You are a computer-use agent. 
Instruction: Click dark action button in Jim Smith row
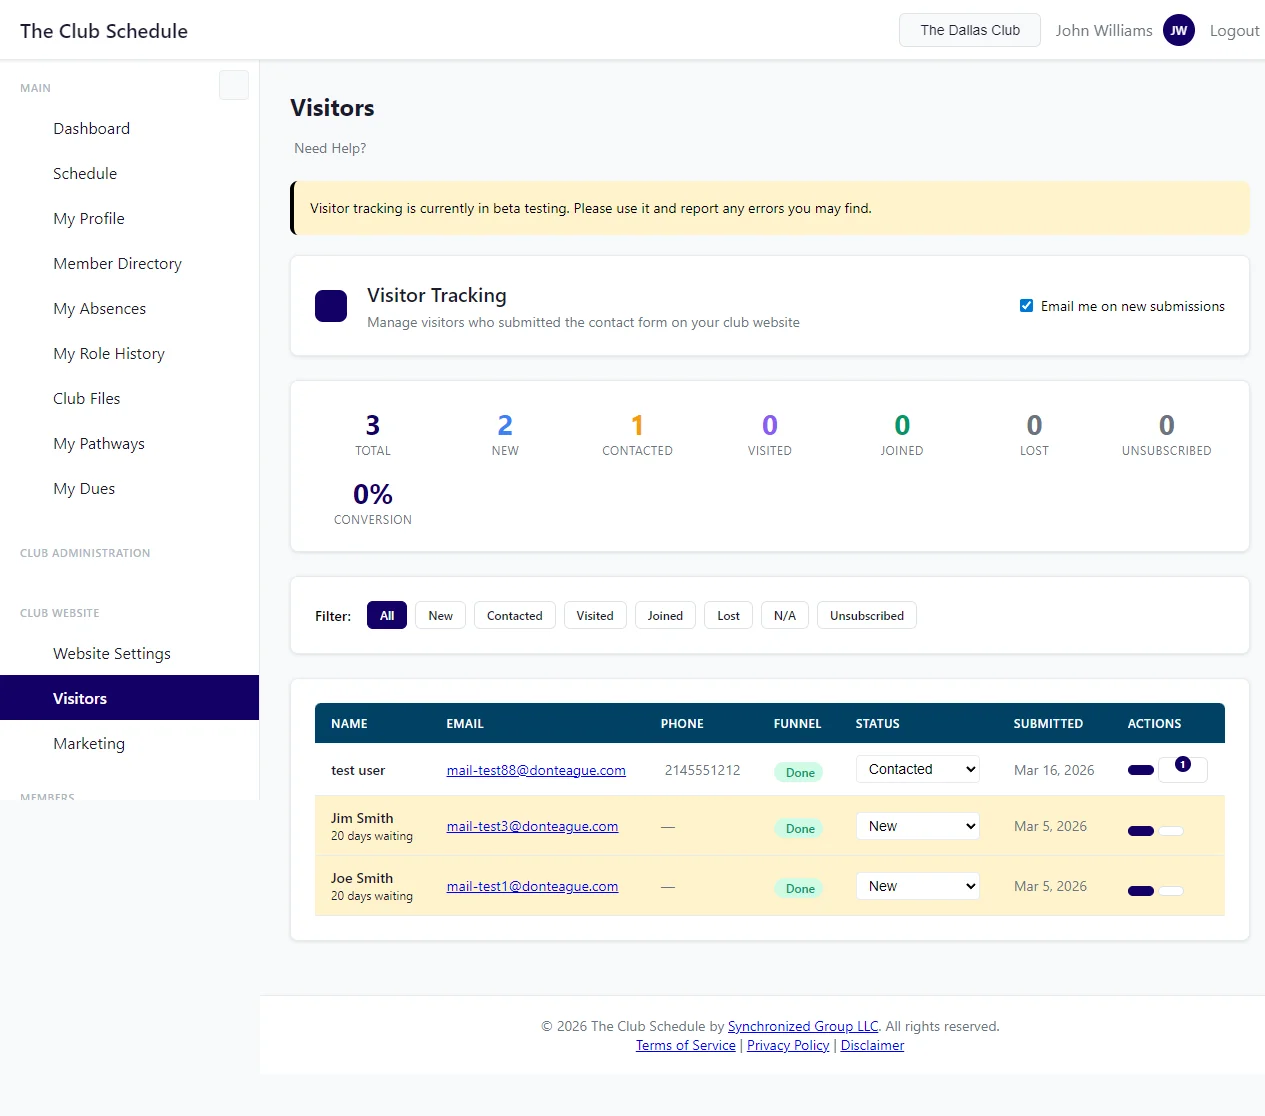(x=1140, y=831)
